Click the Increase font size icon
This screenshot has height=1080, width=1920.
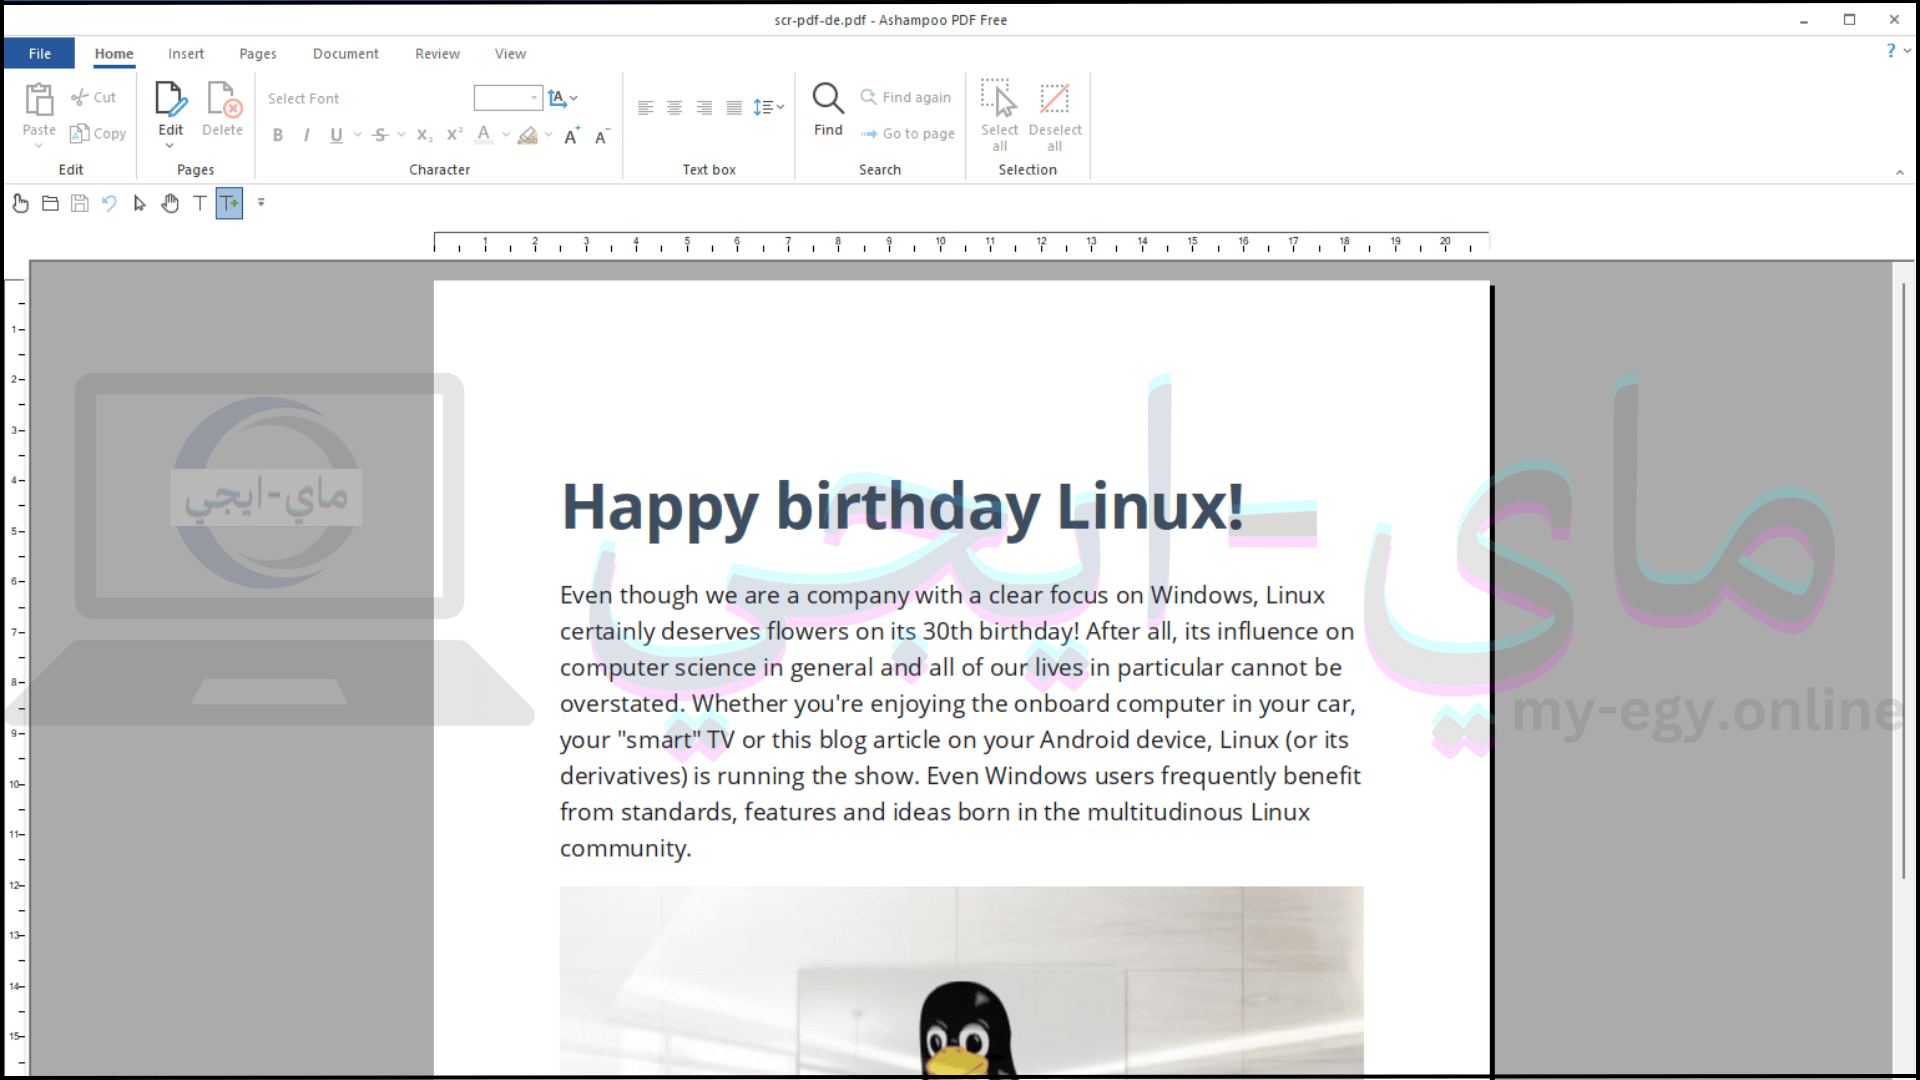[x=572, y=136]
